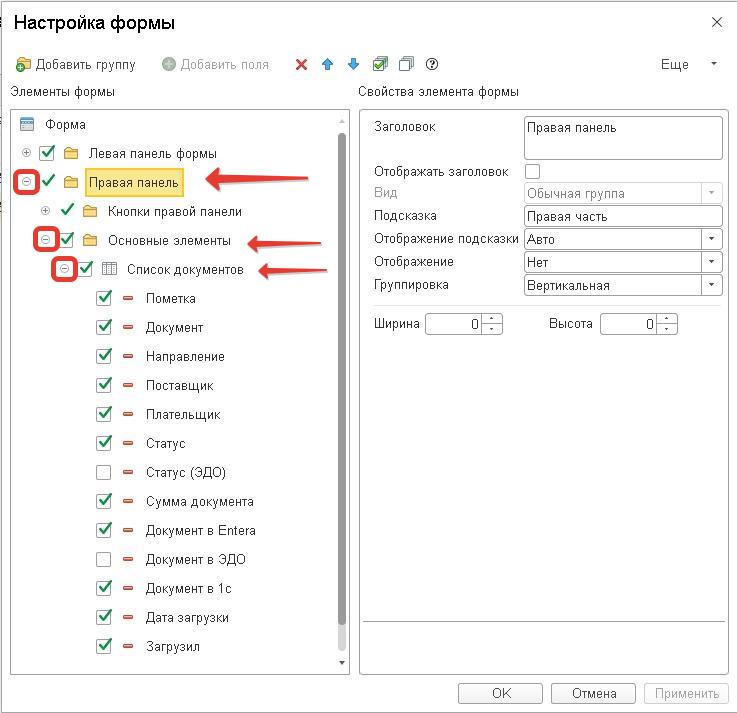737x713 pixels.
Task: Select the Список документов table icon
Action: (x=109, y=269)
